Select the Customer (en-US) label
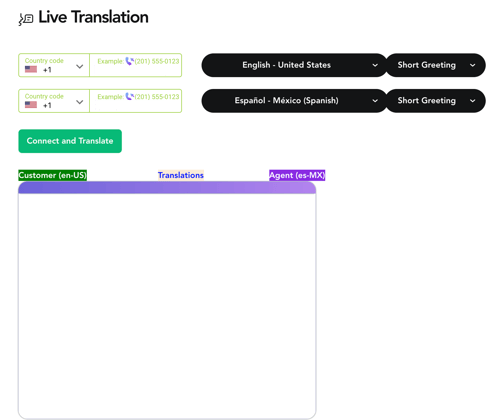Viewport: 500px width, 420px height. tap(53, 175)
